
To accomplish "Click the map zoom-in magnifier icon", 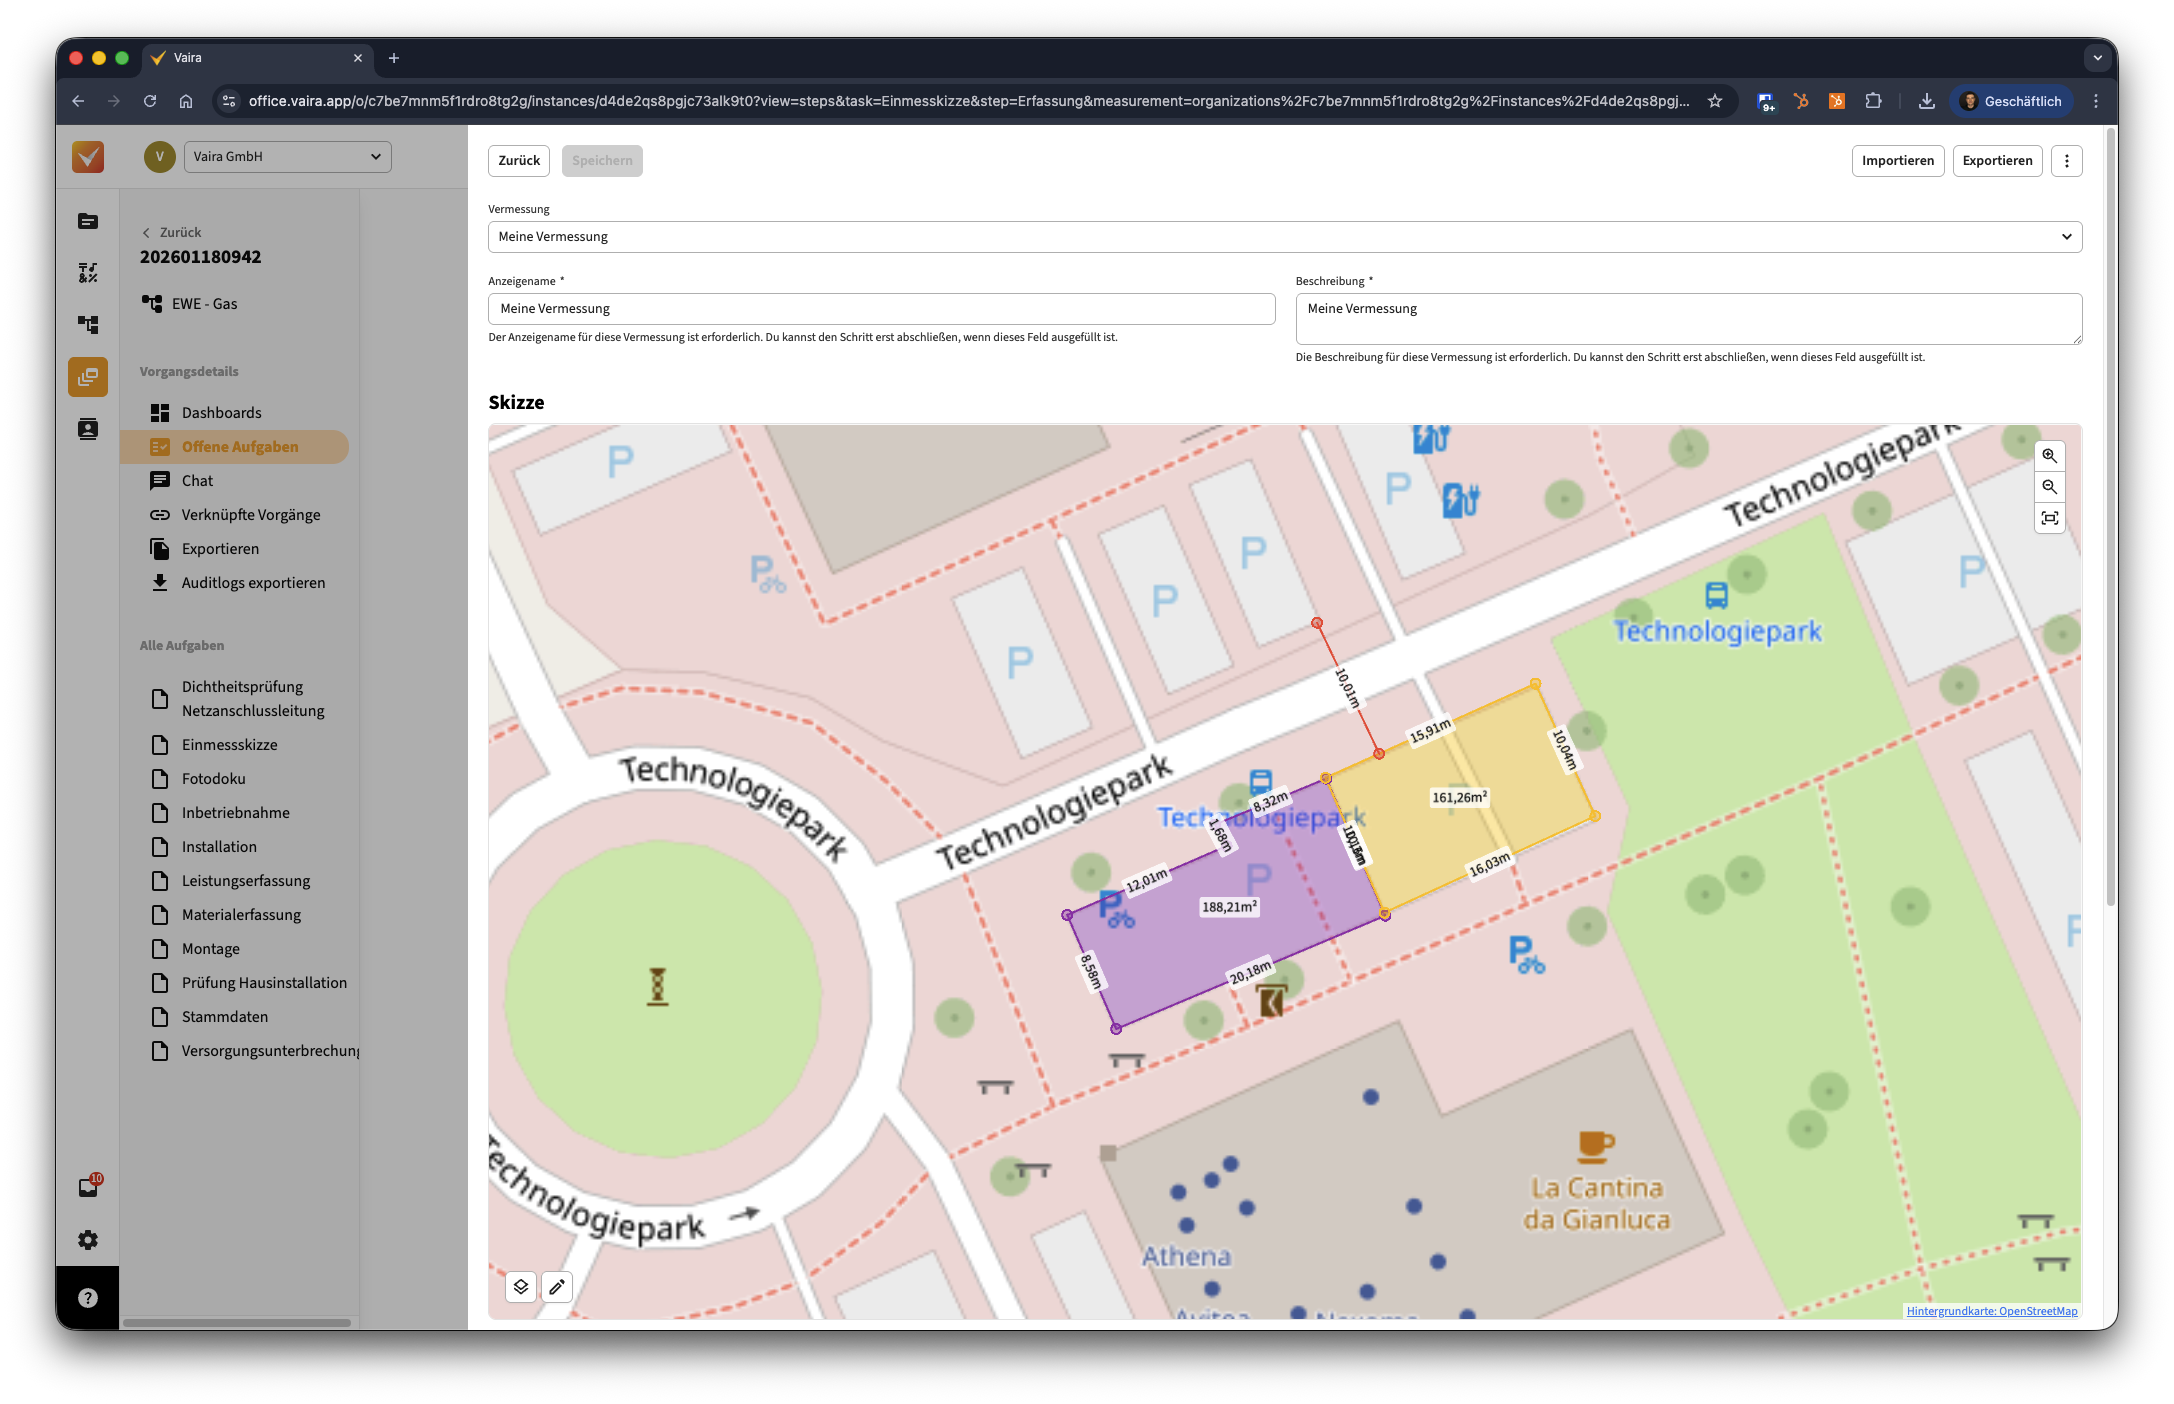I will (2049, 456).
